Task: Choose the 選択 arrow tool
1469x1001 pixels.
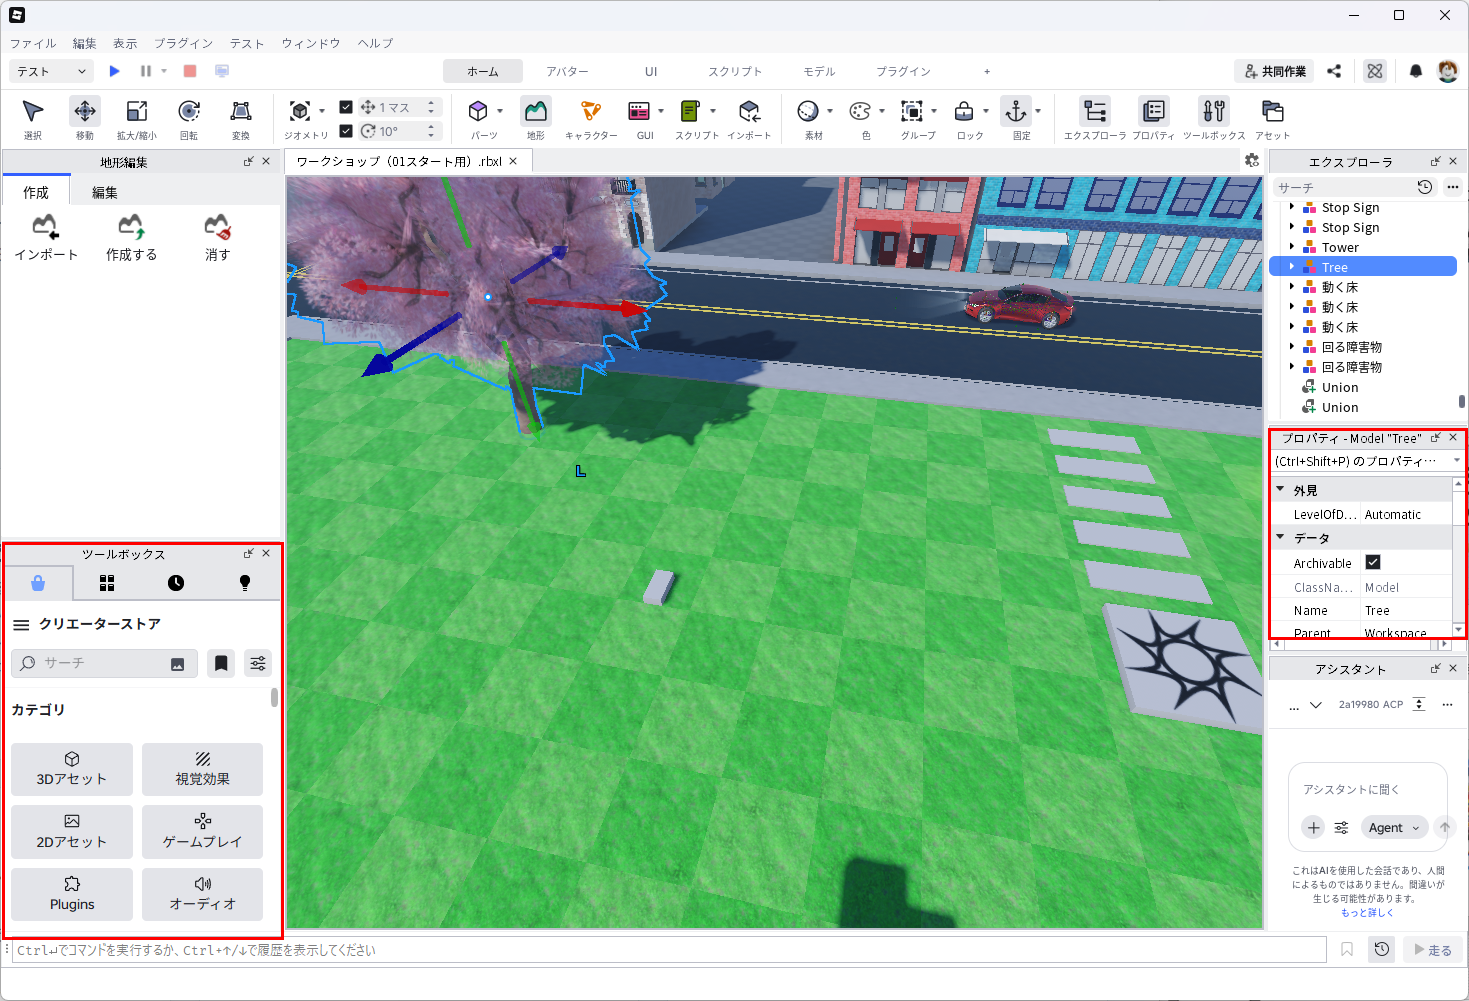Action: coord(33,119)
